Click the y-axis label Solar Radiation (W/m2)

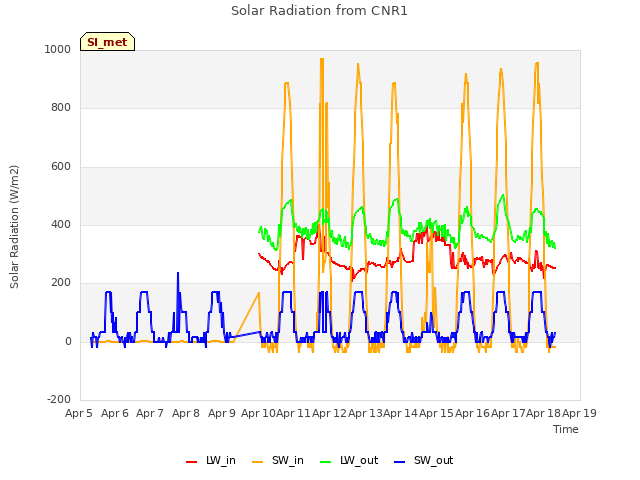coord(14,227)
